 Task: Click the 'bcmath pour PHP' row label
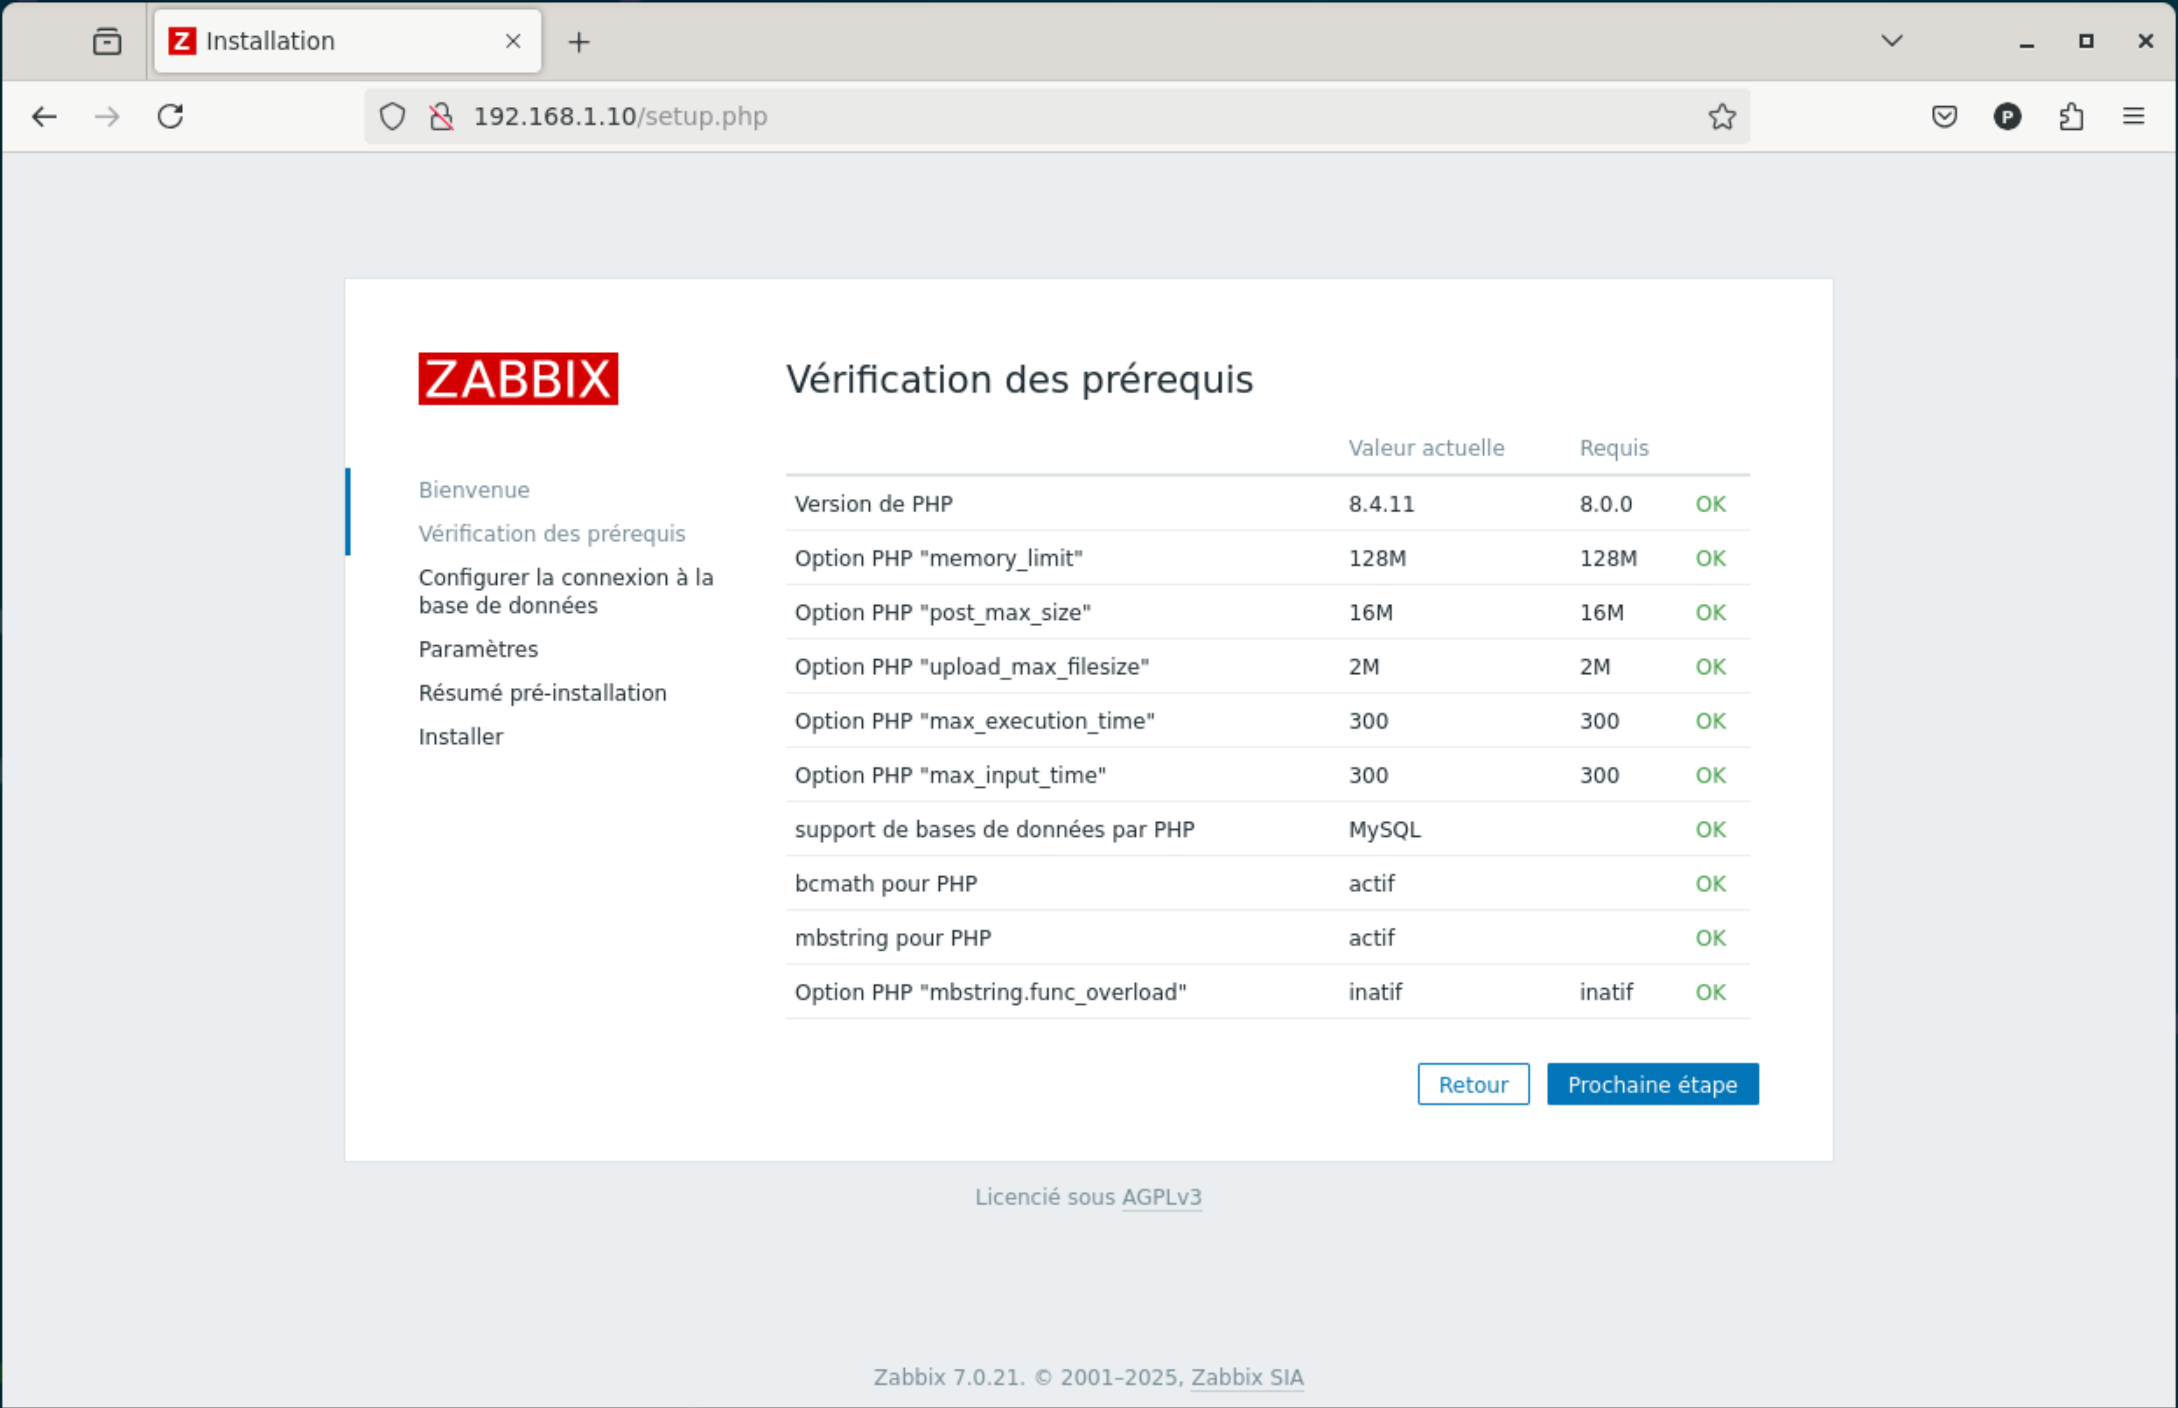click(x=886, y=884)
